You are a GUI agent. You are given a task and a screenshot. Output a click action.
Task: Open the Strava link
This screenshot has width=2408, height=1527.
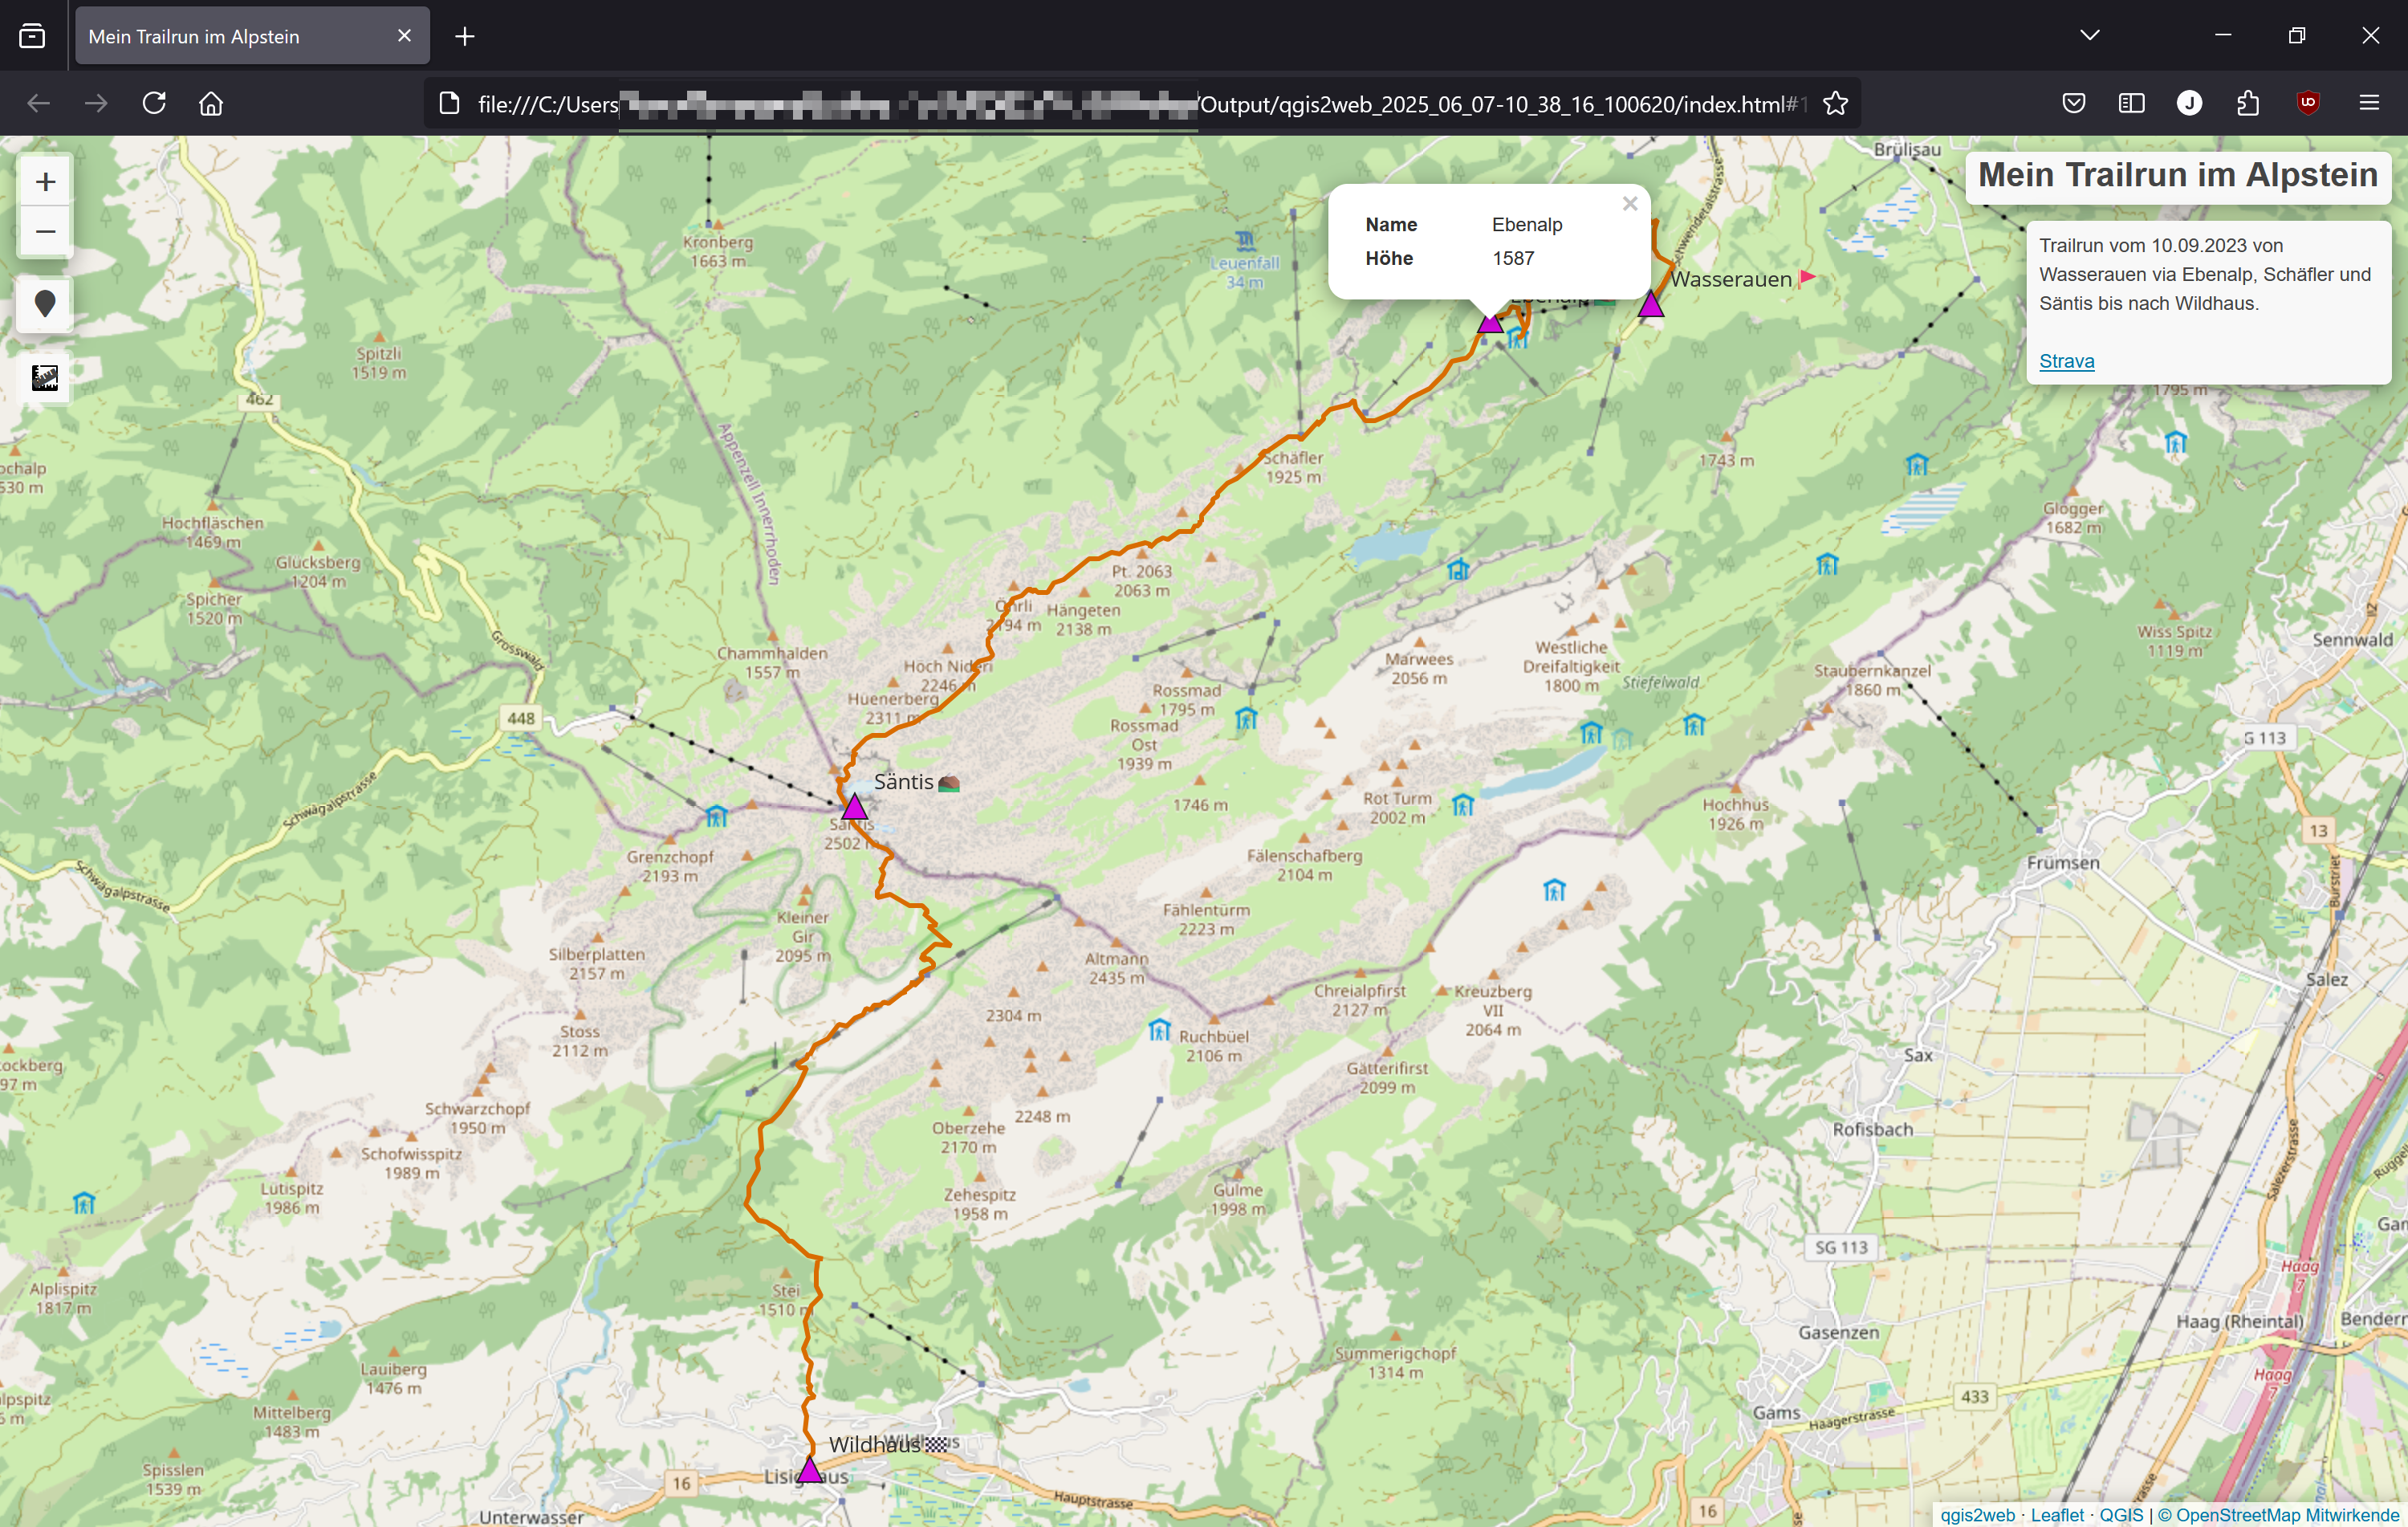pos(2066,361)
